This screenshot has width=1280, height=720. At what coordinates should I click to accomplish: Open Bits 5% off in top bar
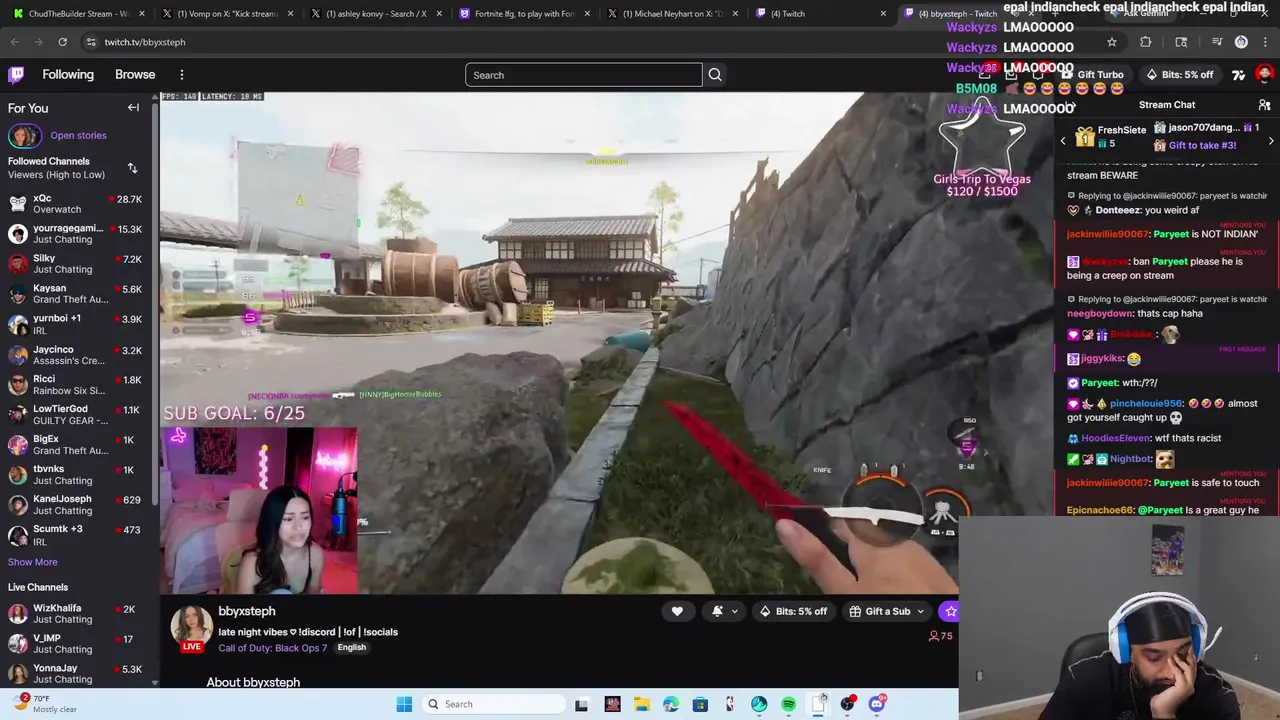(x=1179, y=75)
